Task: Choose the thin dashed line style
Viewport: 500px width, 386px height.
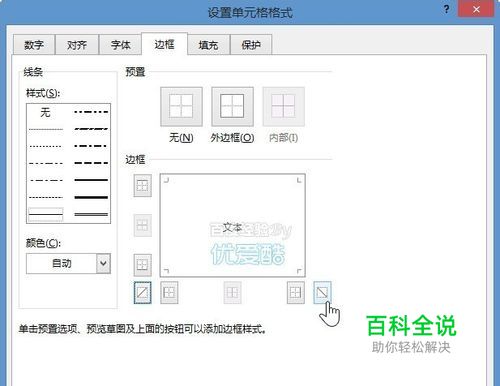Action: pyautogui.click(x=46, y=197)
